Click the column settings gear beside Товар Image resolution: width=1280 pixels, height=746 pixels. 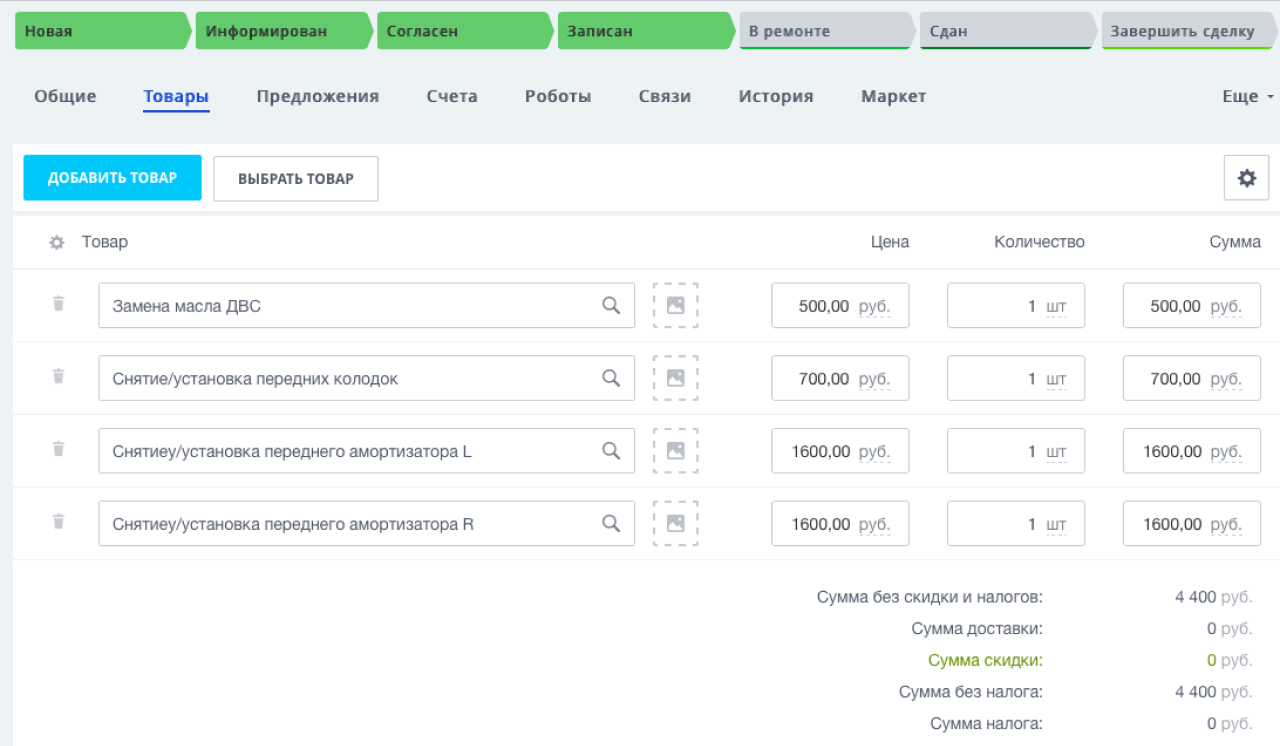point(57,242)
